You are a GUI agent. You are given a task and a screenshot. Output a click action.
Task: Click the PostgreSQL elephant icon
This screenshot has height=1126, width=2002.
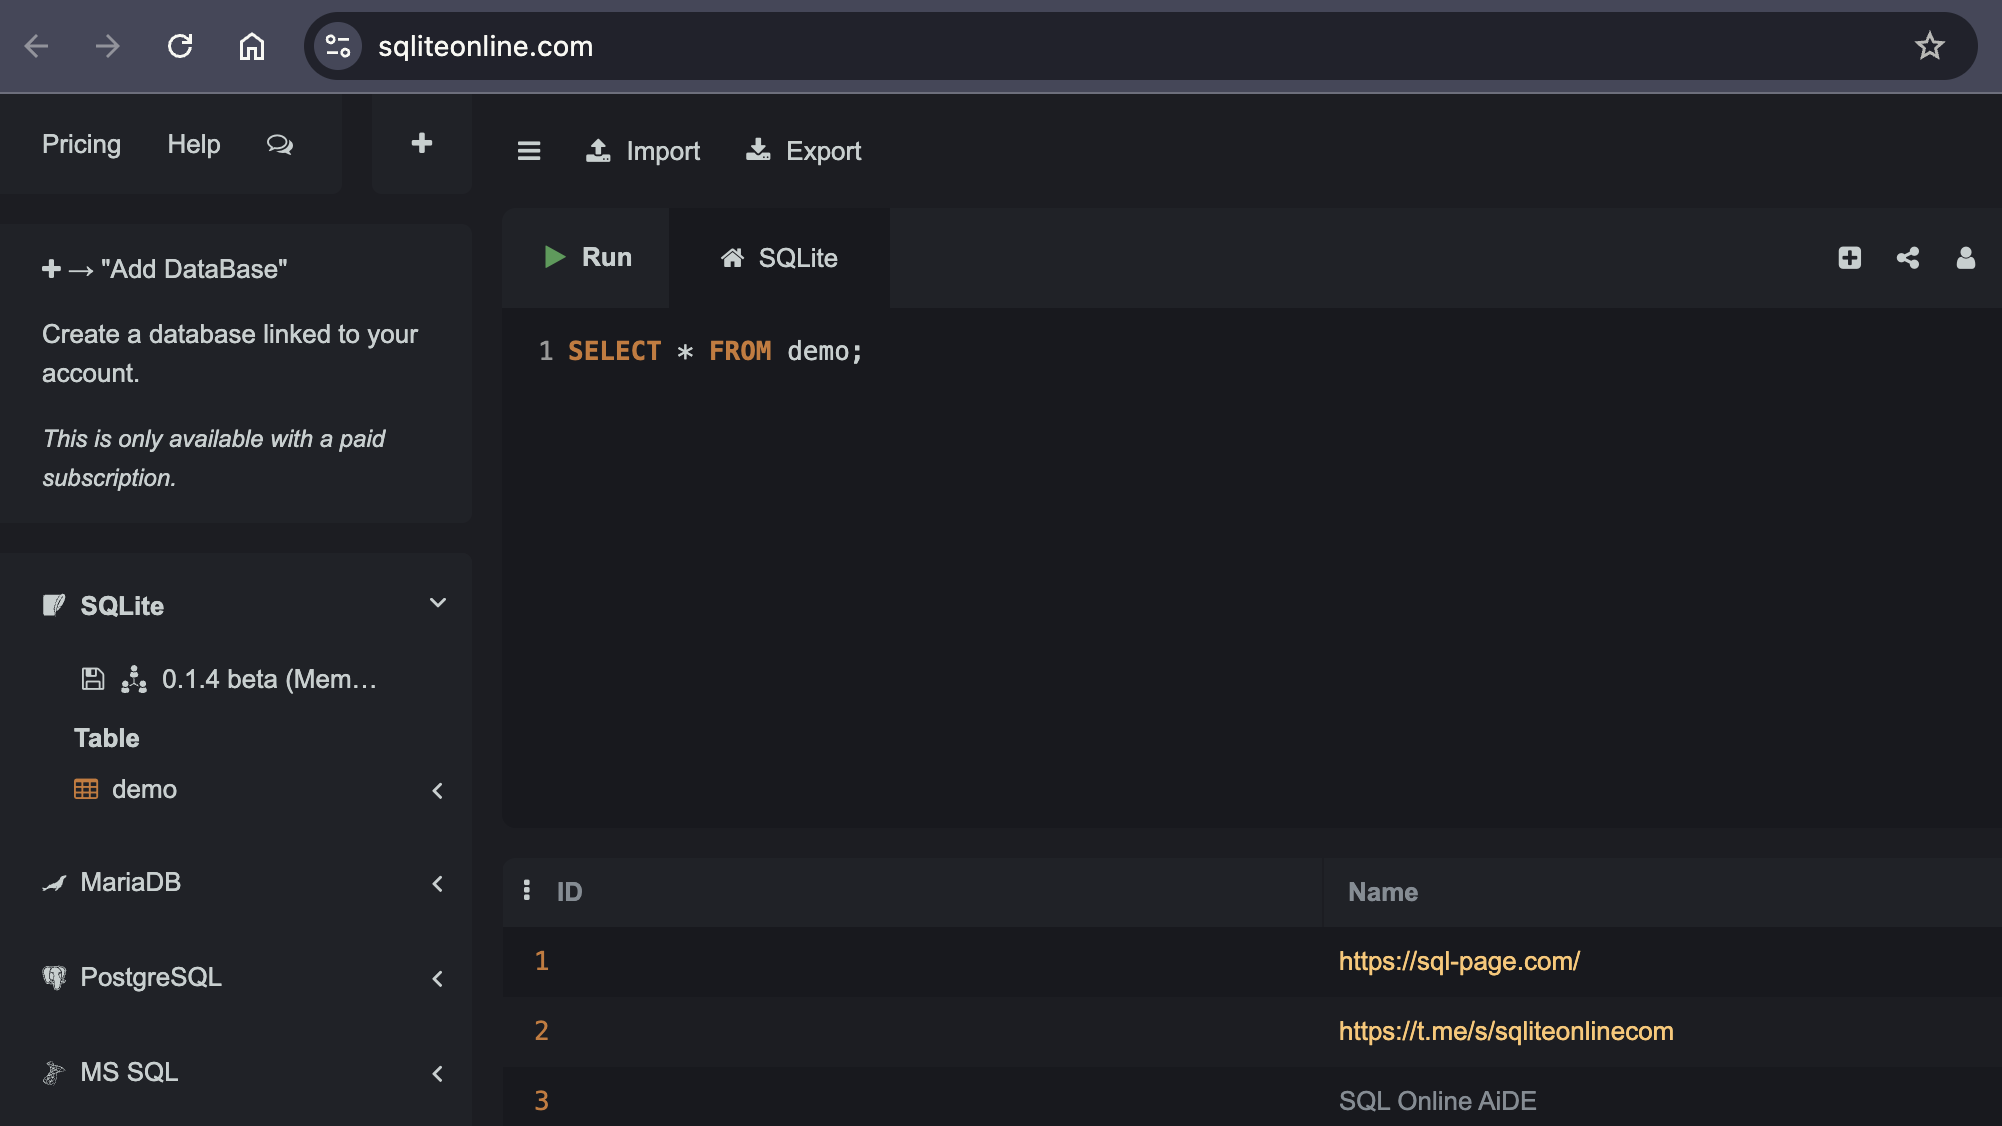click(x=54, y=977)
